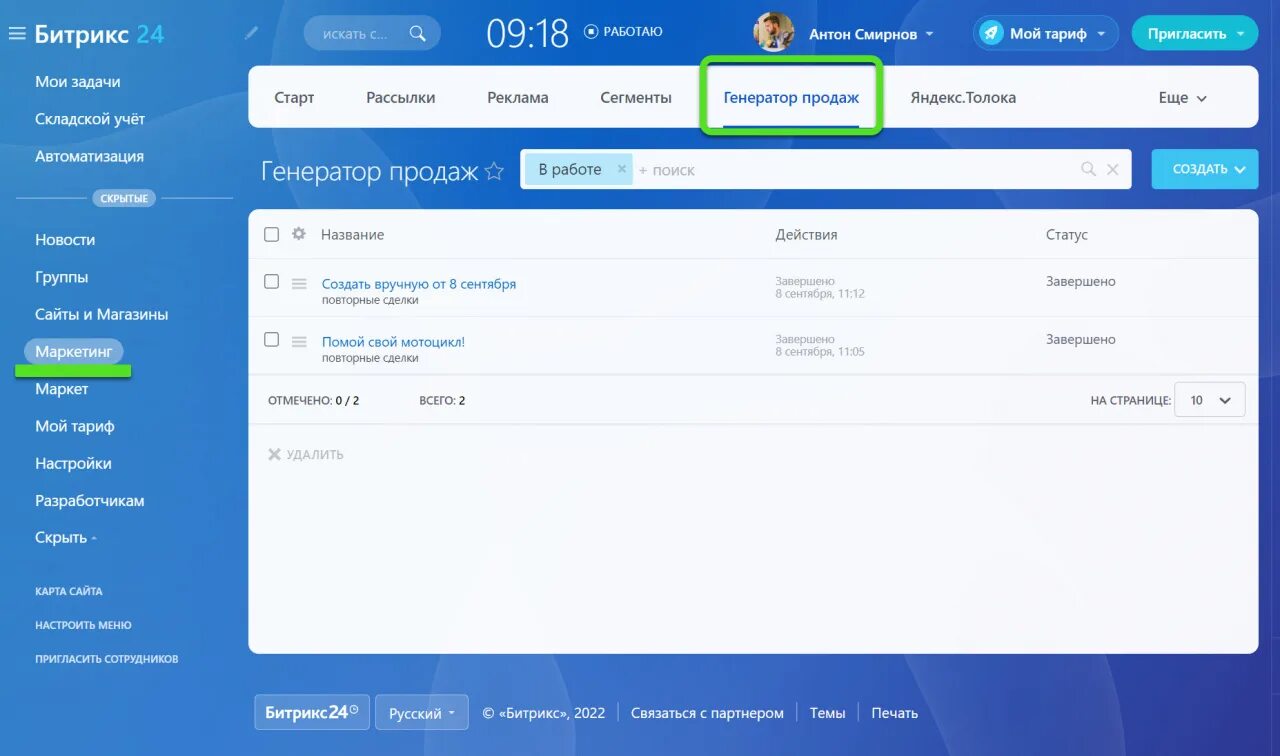The image size is (1280, 756).
Task: Click the Битрикс24 footer button
Action: [x=312, y=712]
